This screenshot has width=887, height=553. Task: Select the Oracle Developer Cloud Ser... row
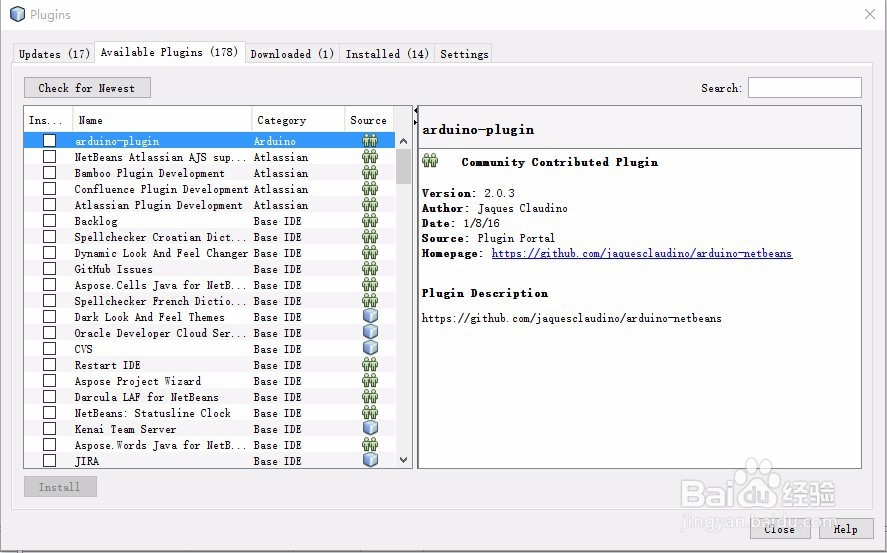(x=209, y=332)
